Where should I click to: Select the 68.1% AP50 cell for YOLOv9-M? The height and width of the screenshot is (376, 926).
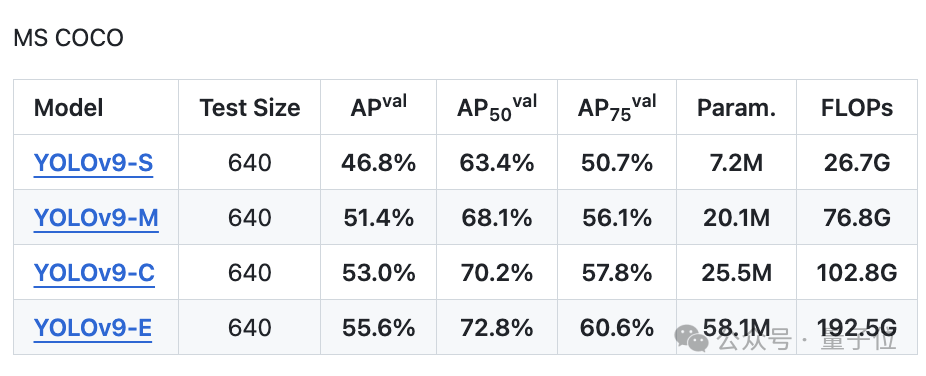[x=497, y=218]
